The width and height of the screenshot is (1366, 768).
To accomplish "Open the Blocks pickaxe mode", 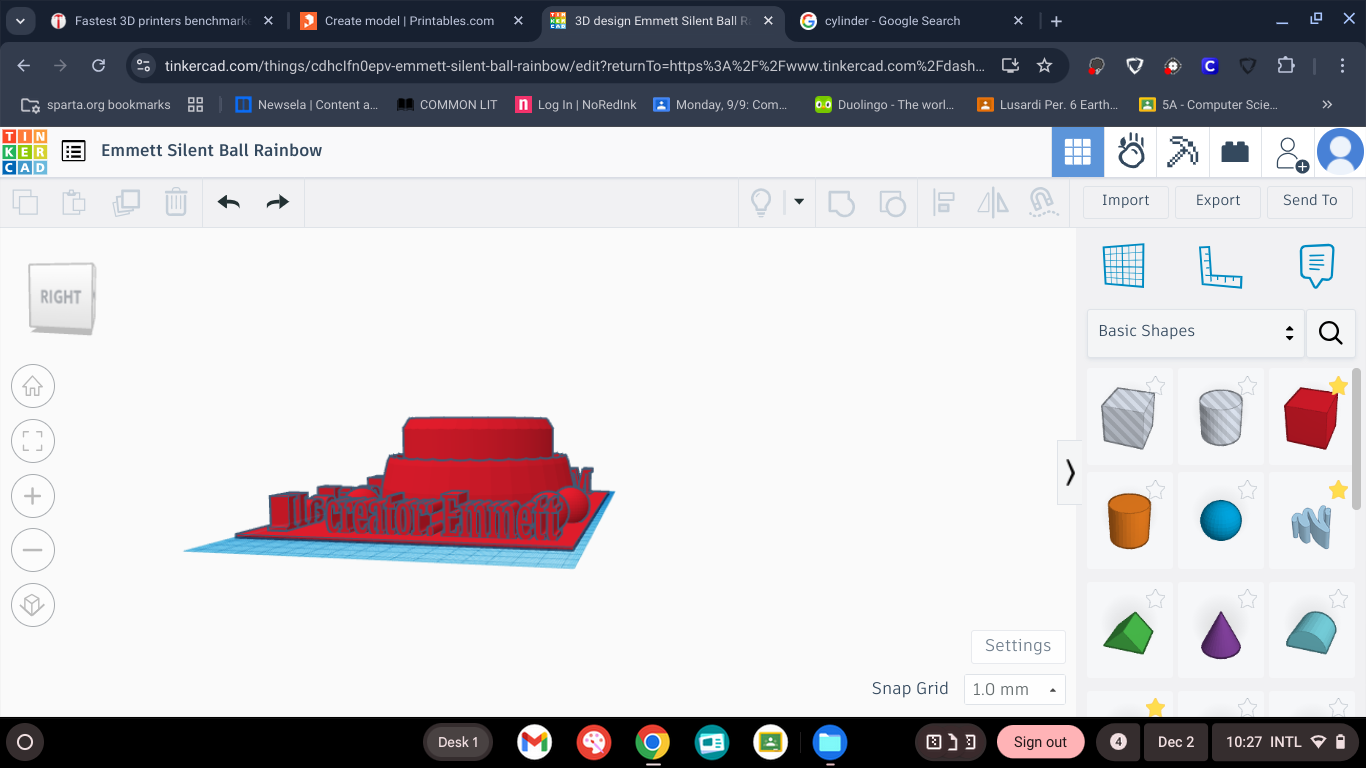I will click(x=1183, y=152).
